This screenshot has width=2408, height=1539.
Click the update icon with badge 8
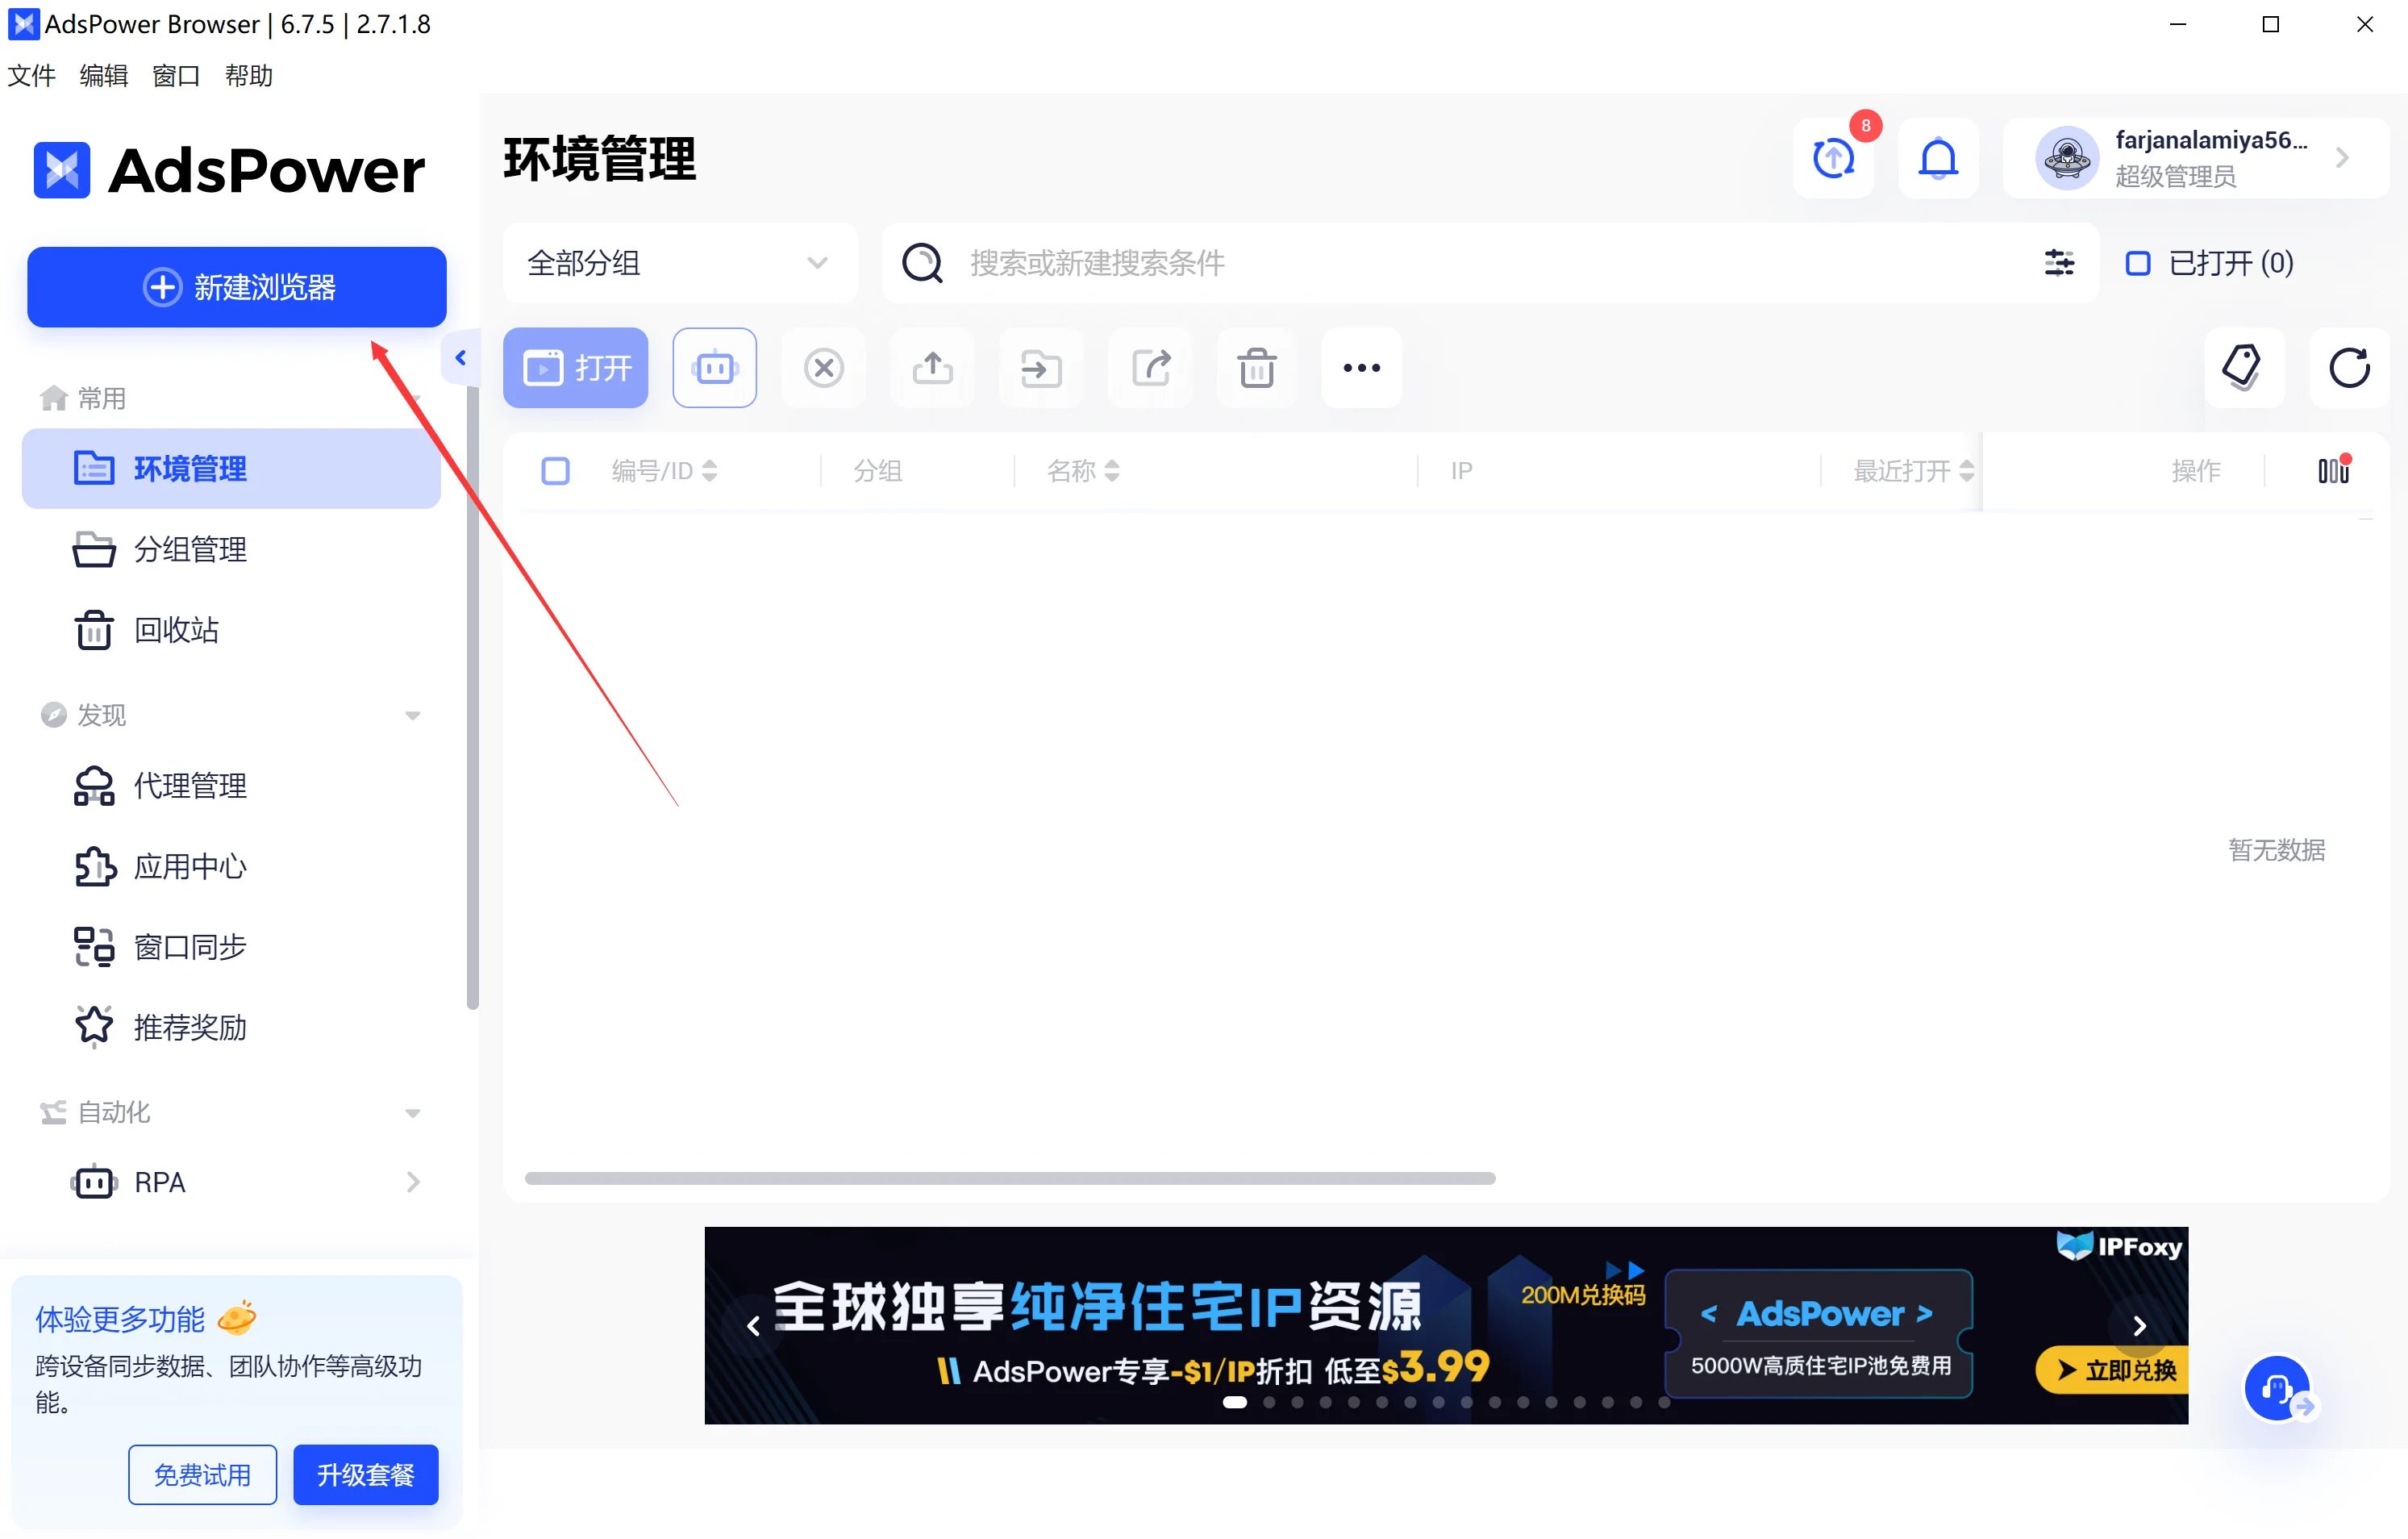coord(1834,158)
